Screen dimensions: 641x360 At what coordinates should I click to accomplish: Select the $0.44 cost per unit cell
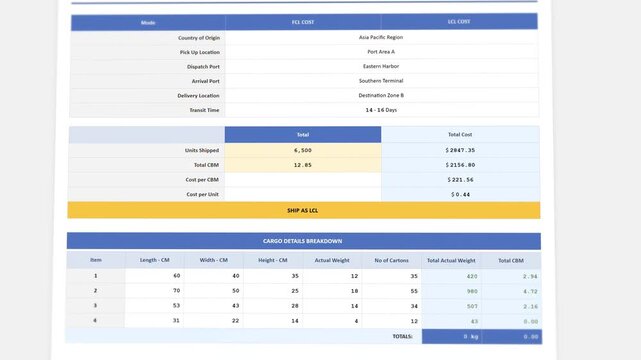click(460, 195)
